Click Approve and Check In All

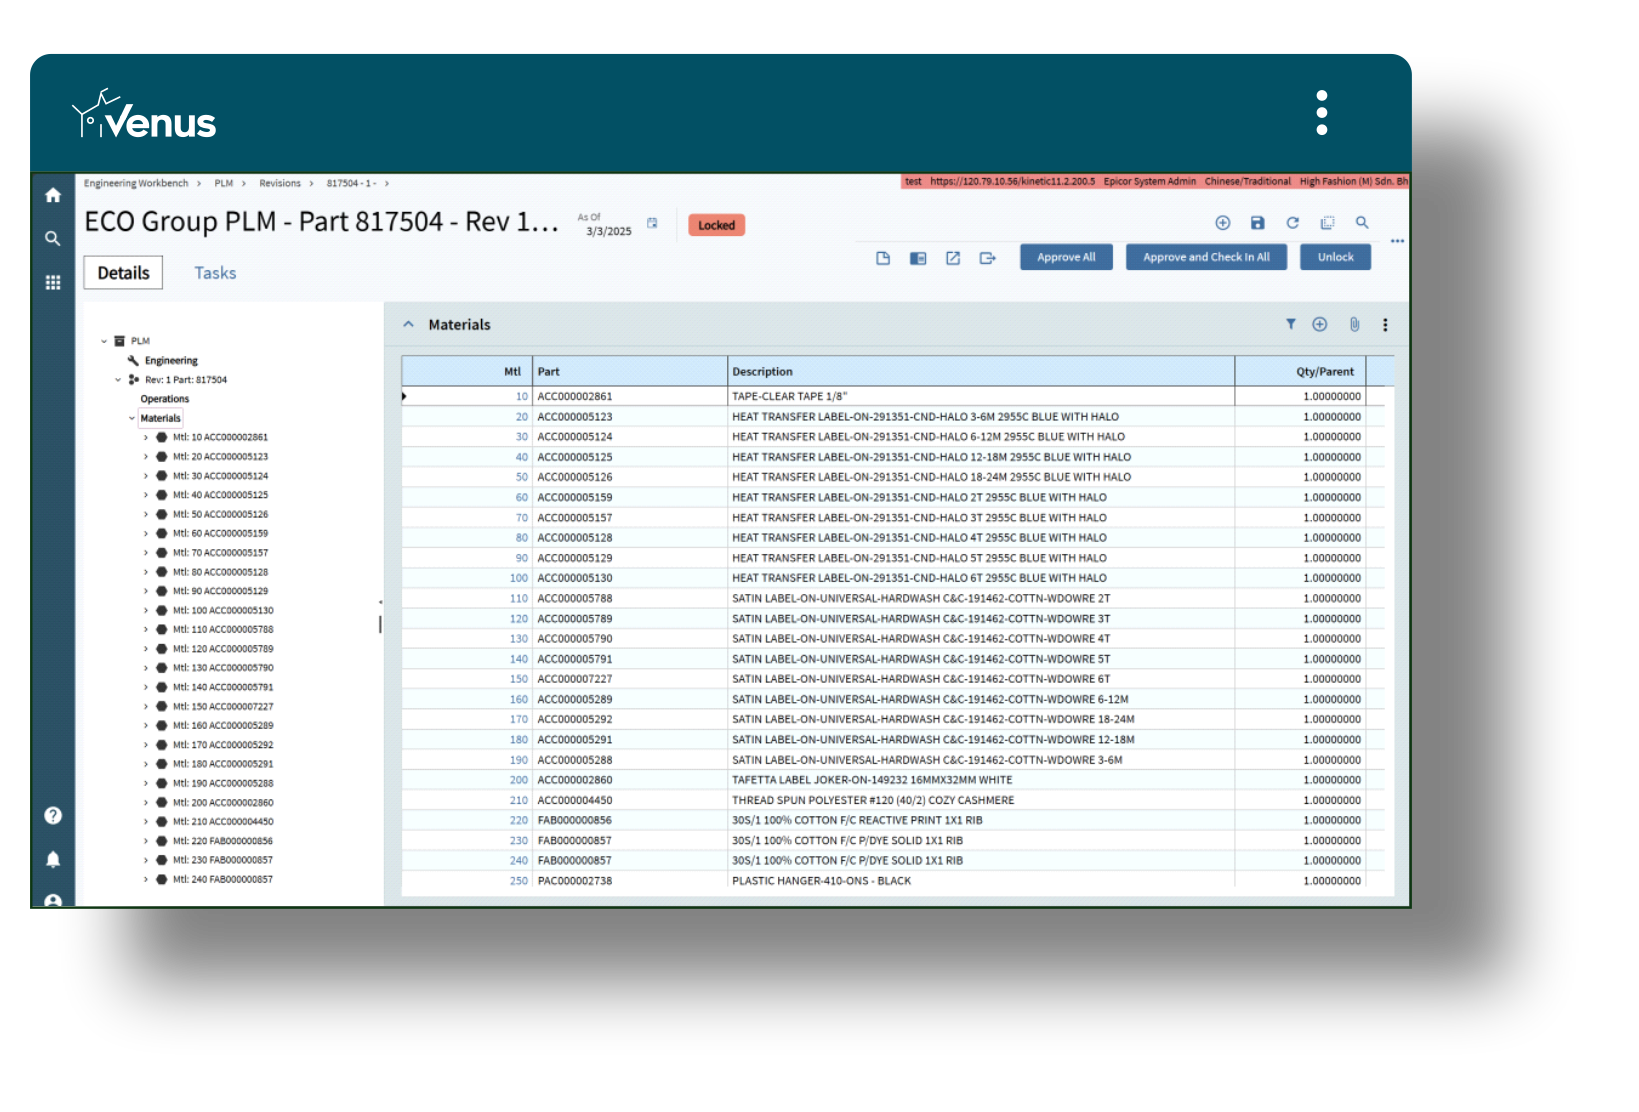(1206, 256)
